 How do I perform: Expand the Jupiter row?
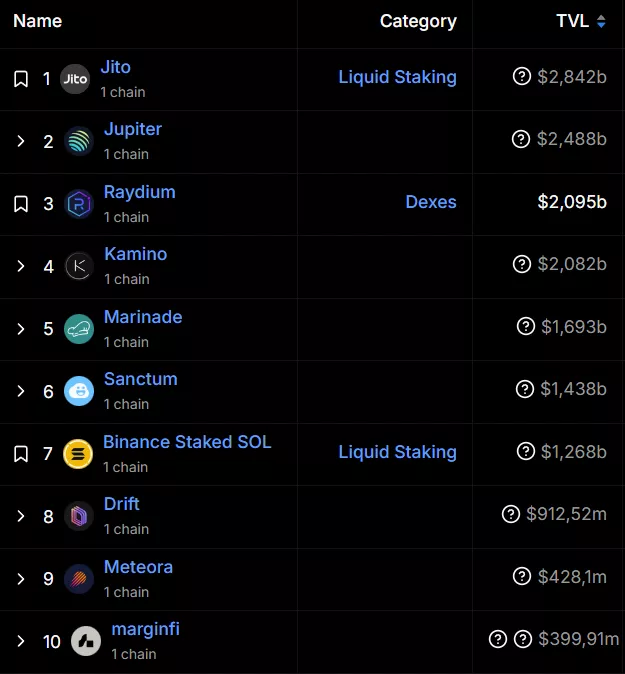(x=21, y=142)
